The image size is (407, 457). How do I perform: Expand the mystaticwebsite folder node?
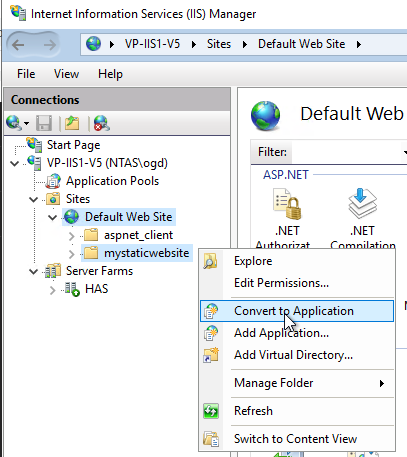pos(72,254)
